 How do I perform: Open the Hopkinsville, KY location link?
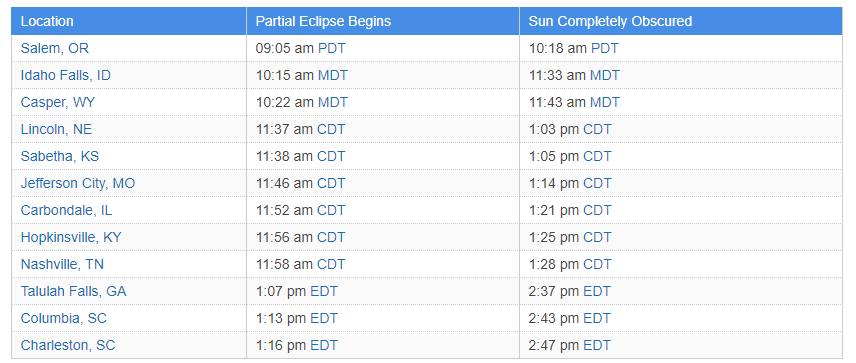[x=71, y=237]
